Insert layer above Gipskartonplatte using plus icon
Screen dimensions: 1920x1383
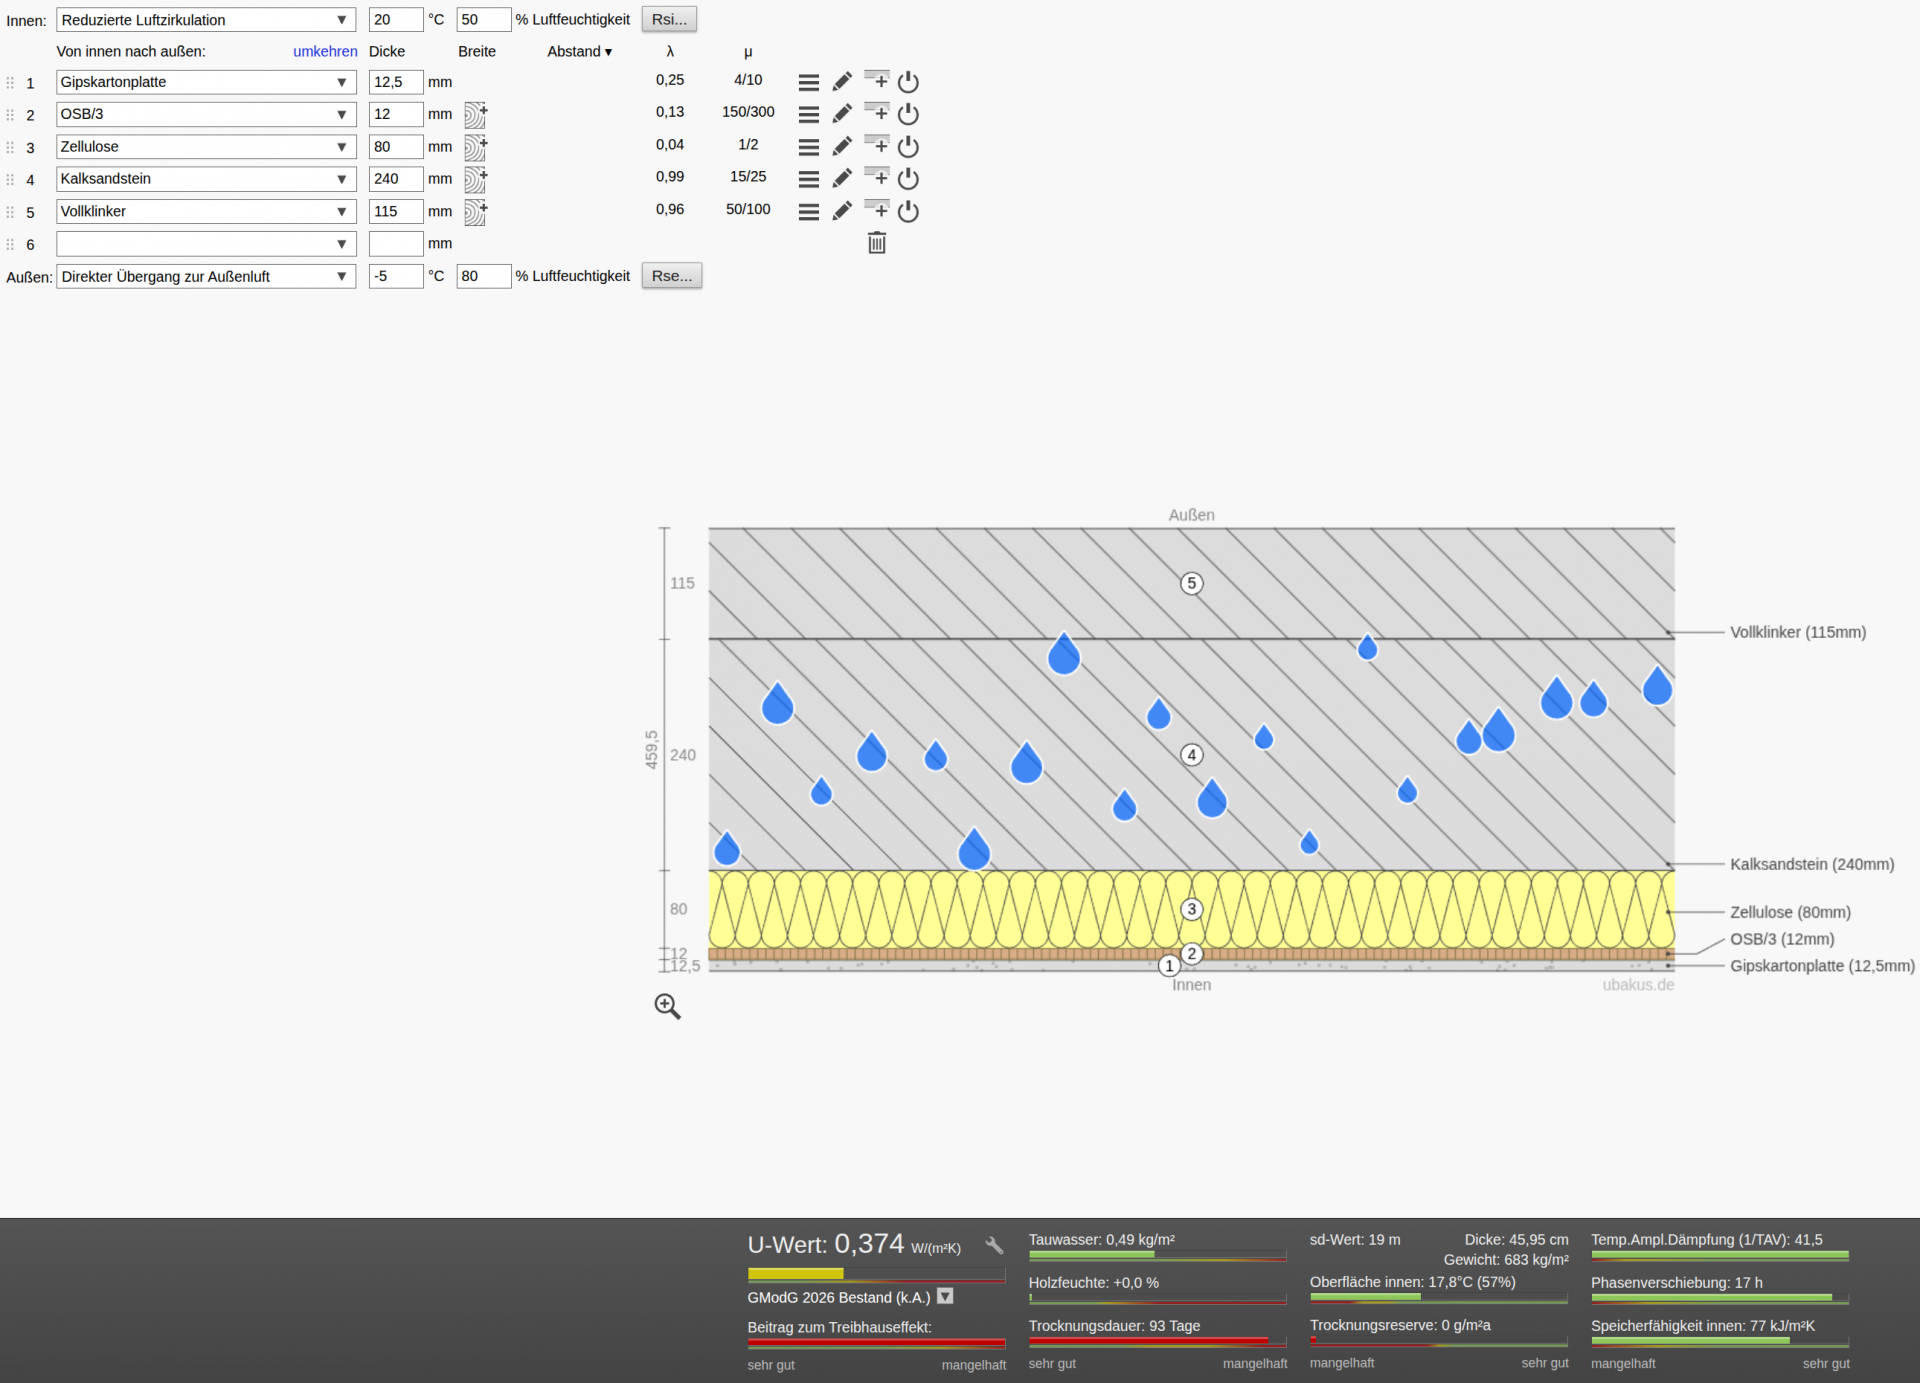pos(877,80)
